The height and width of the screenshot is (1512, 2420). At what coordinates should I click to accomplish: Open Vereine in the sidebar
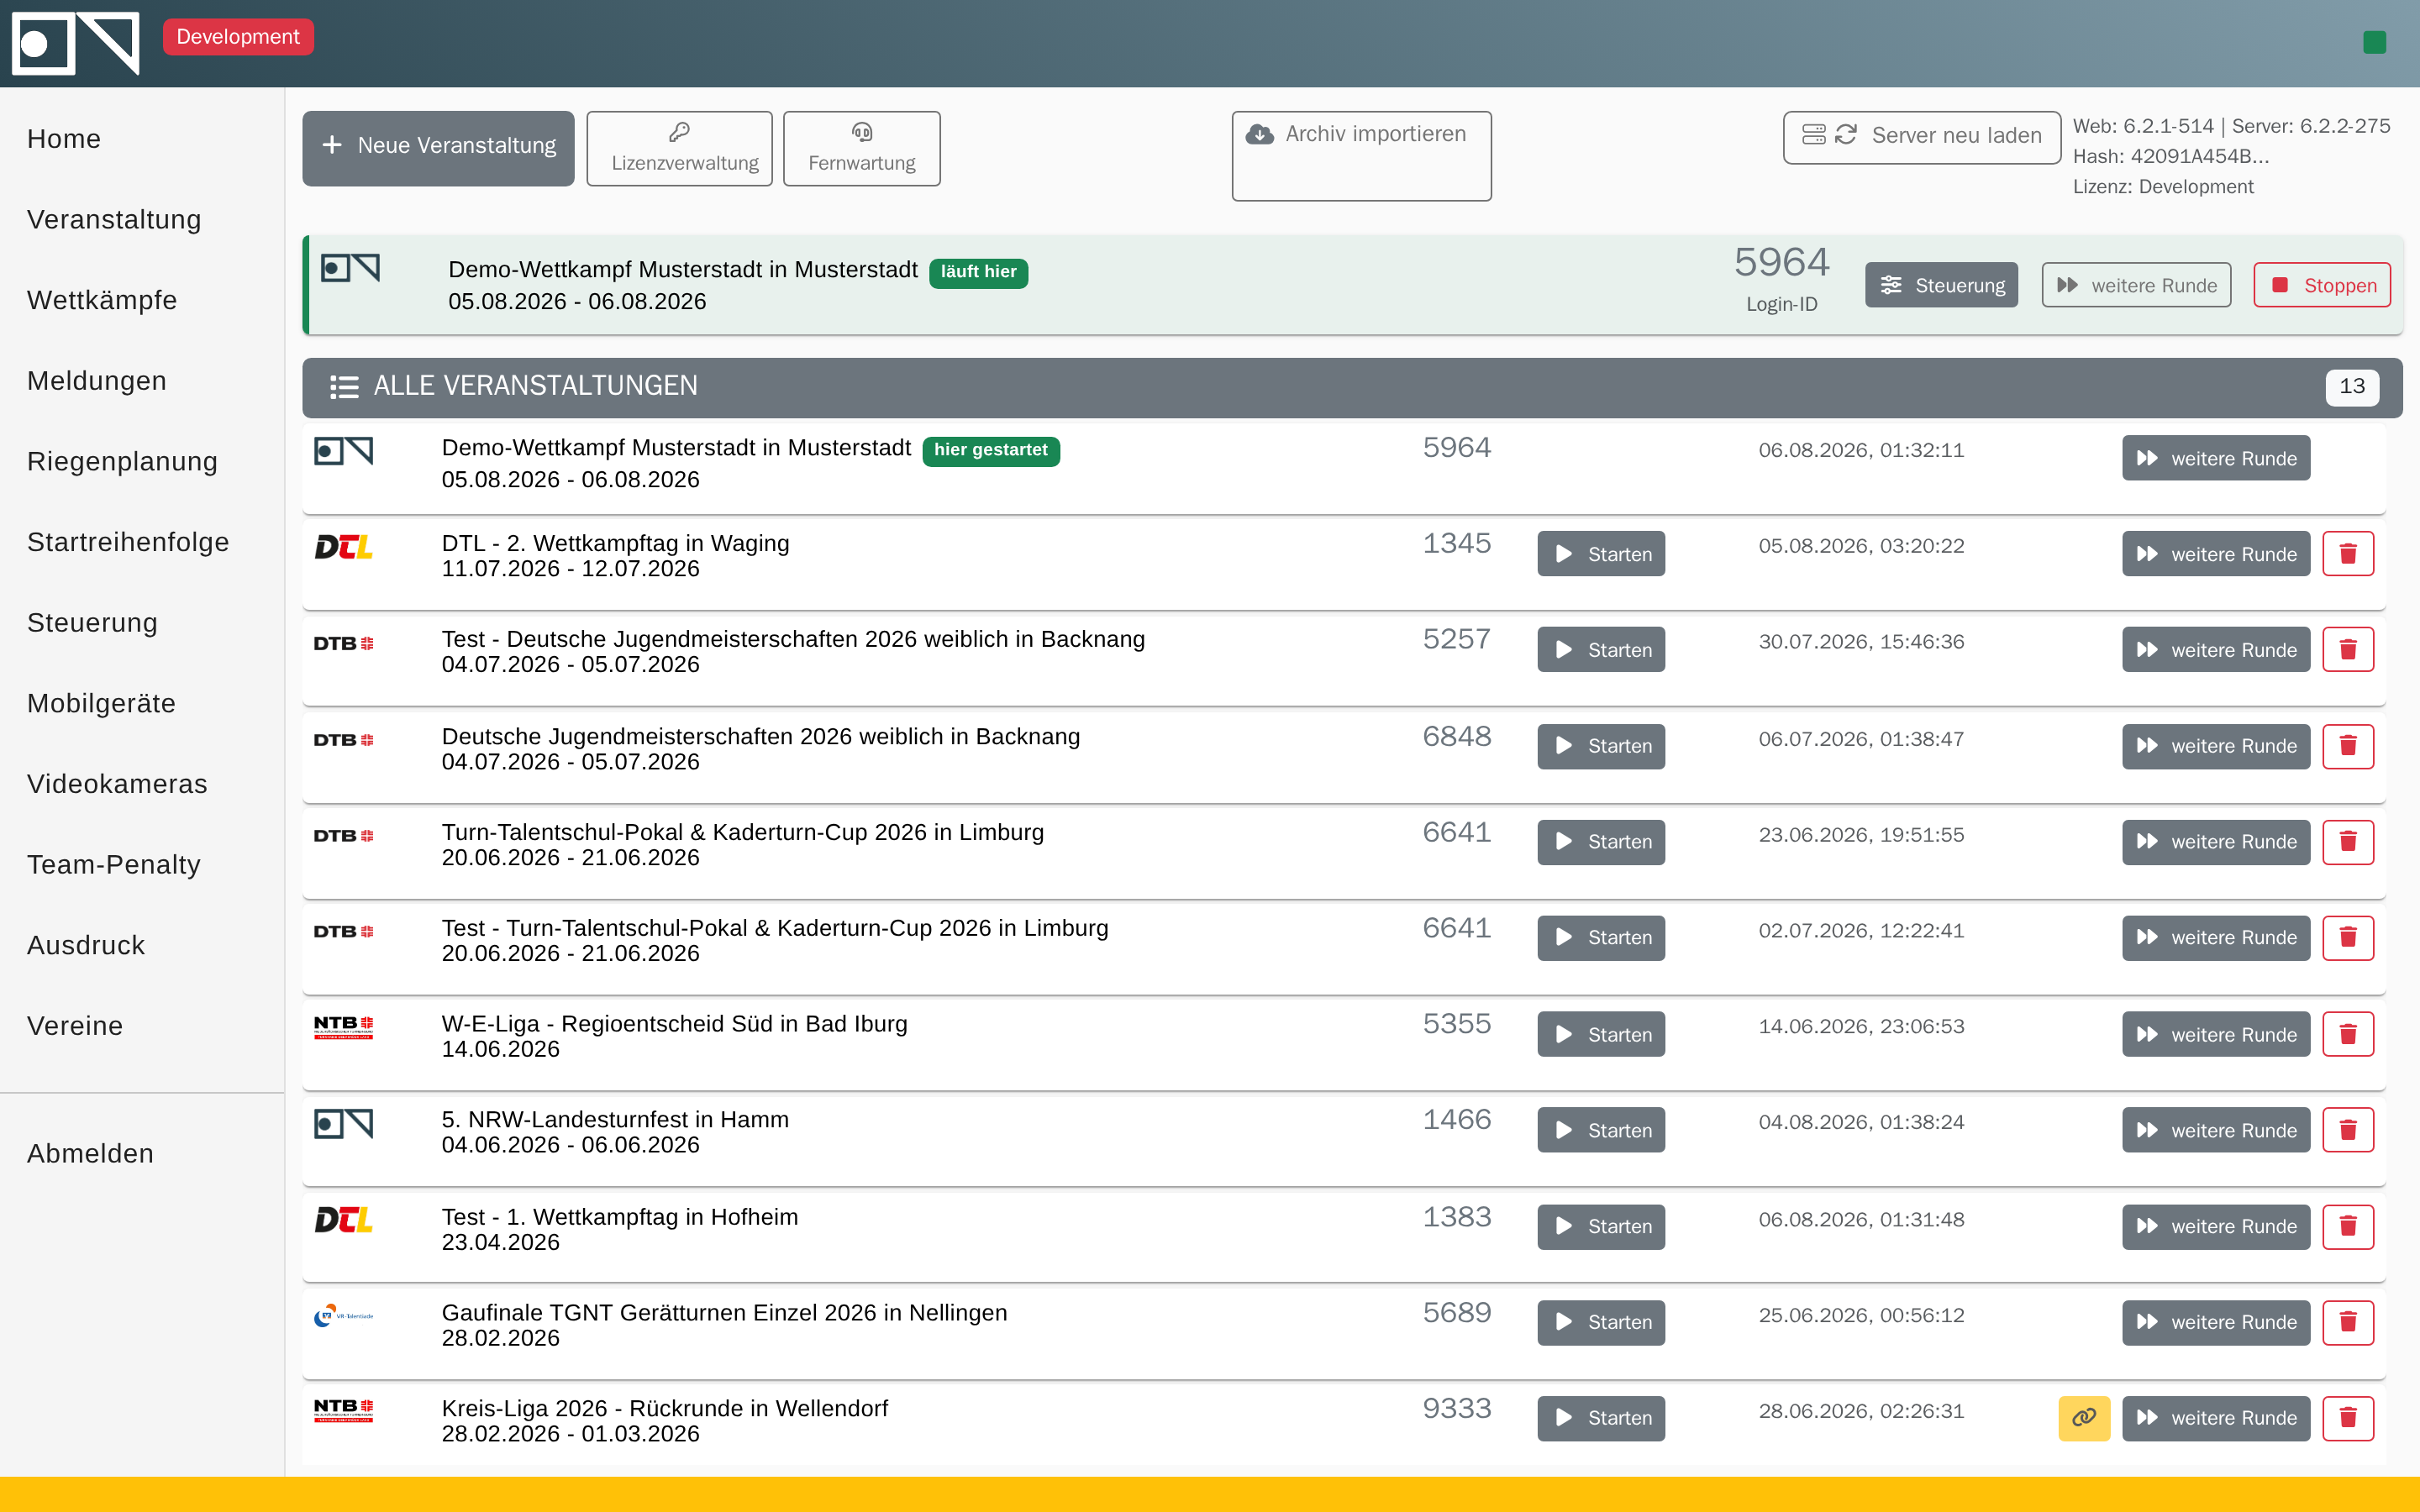(x=75, y=1026)
